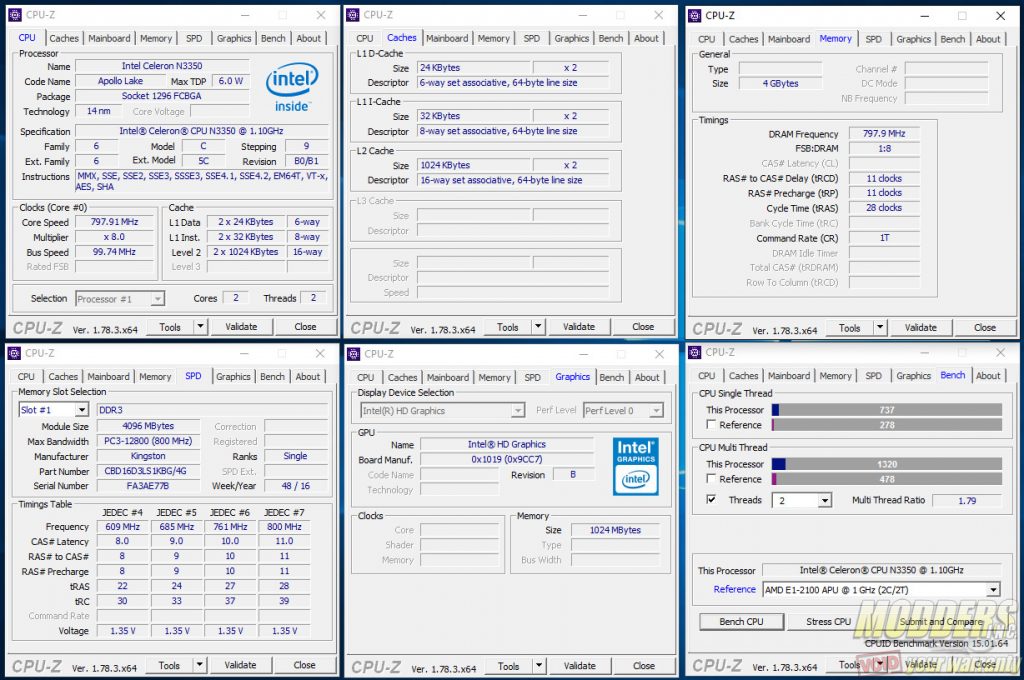
Task: Click the CPU-Z title icon in the Caches-tab window
Action: coord(353,14)
